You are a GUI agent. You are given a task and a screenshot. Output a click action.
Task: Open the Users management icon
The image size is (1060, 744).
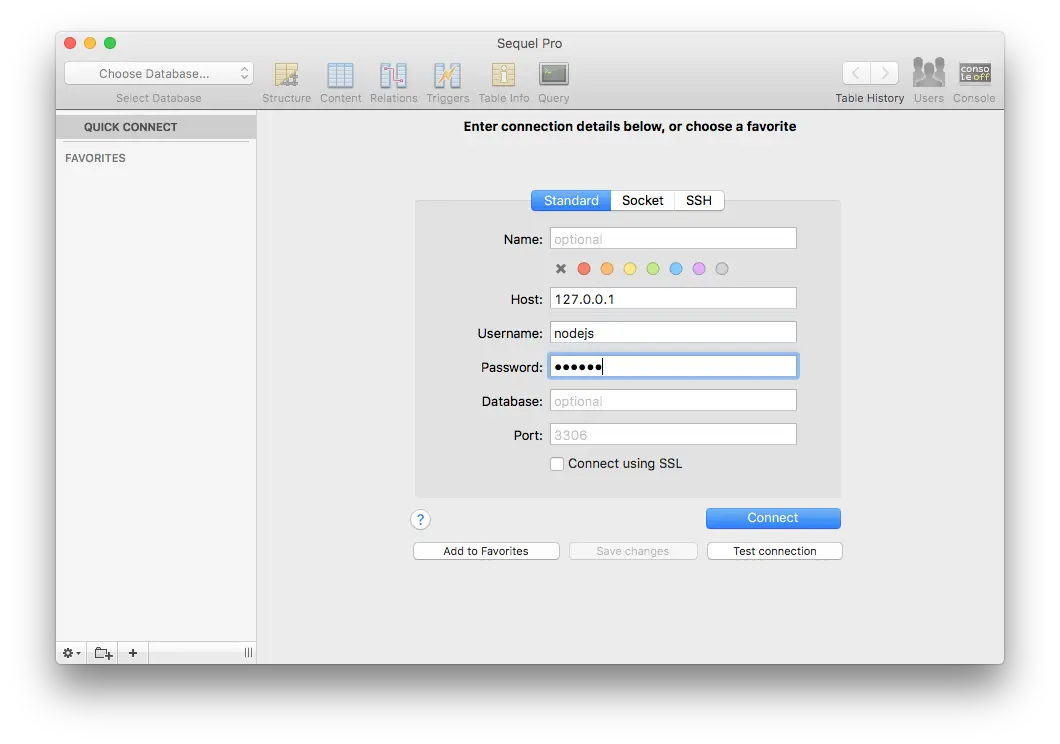click(x=928, y=72)
